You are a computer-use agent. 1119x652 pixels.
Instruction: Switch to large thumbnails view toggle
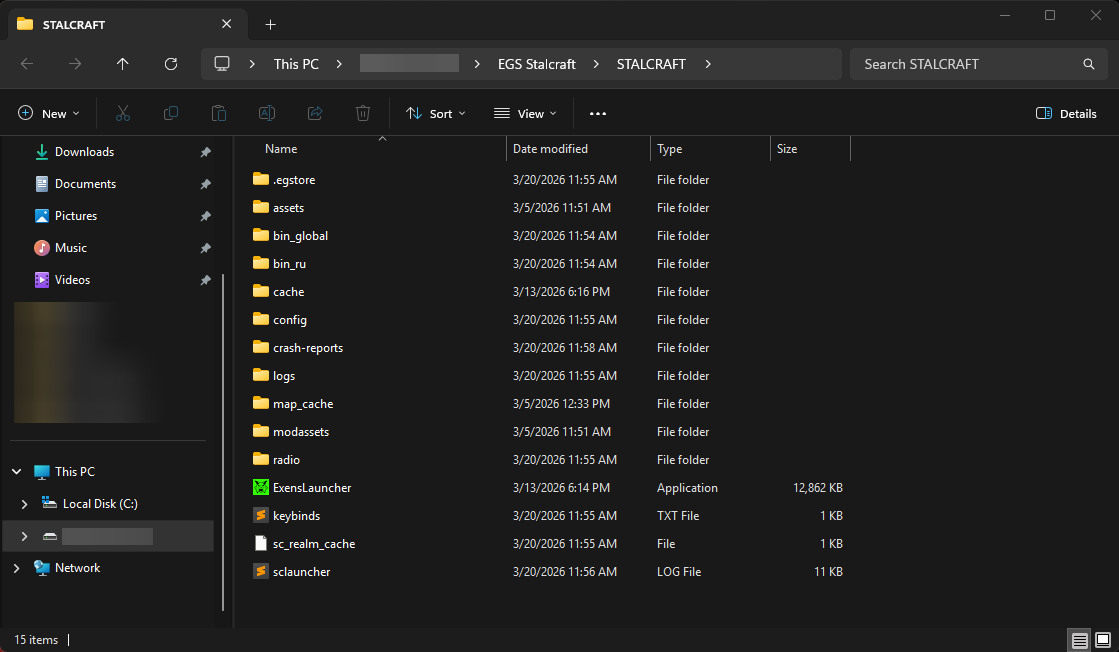coord(1102,640)
